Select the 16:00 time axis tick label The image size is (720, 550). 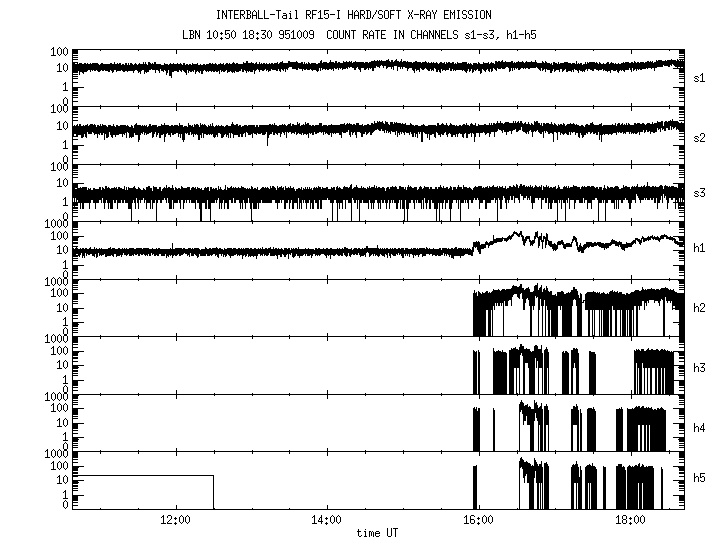(x=478, y=521)
